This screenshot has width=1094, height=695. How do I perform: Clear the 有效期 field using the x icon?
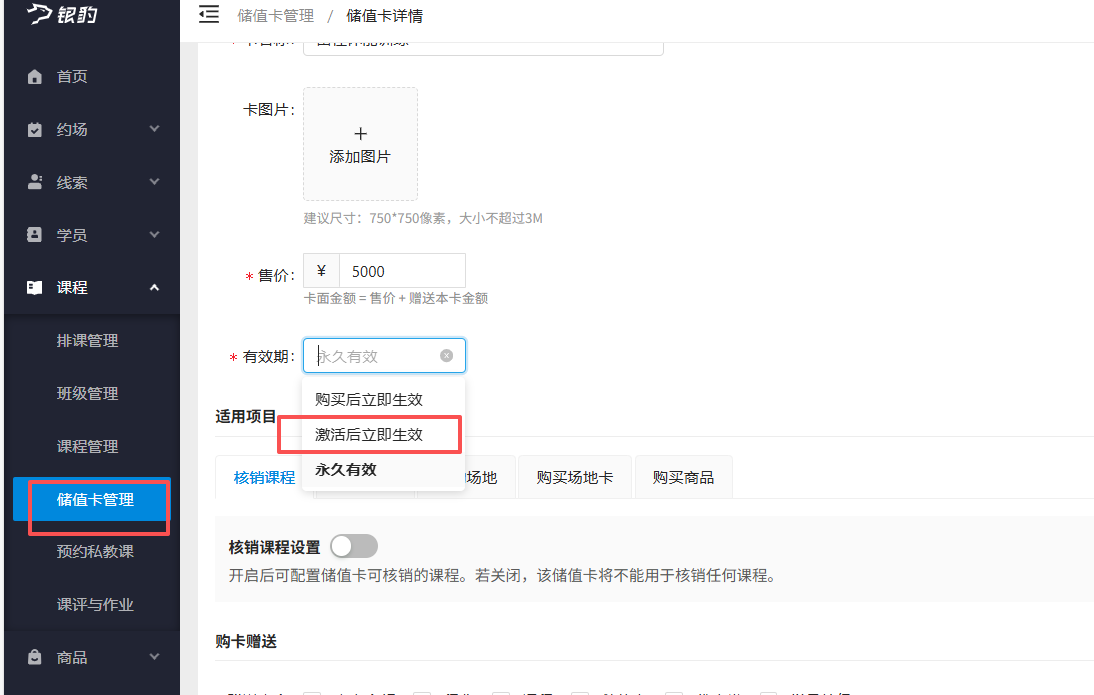[446, 355]
